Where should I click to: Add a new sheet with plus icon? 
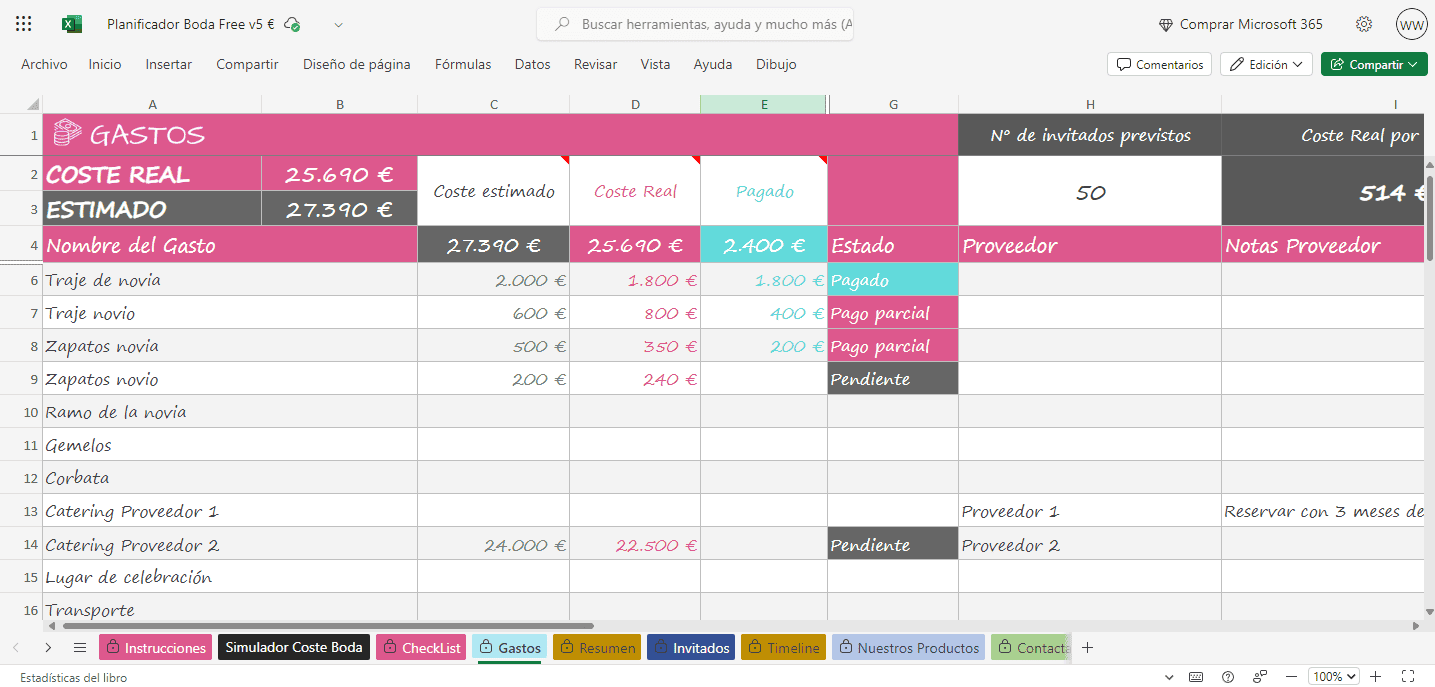pyautogui.click(x=1088, y=648)
